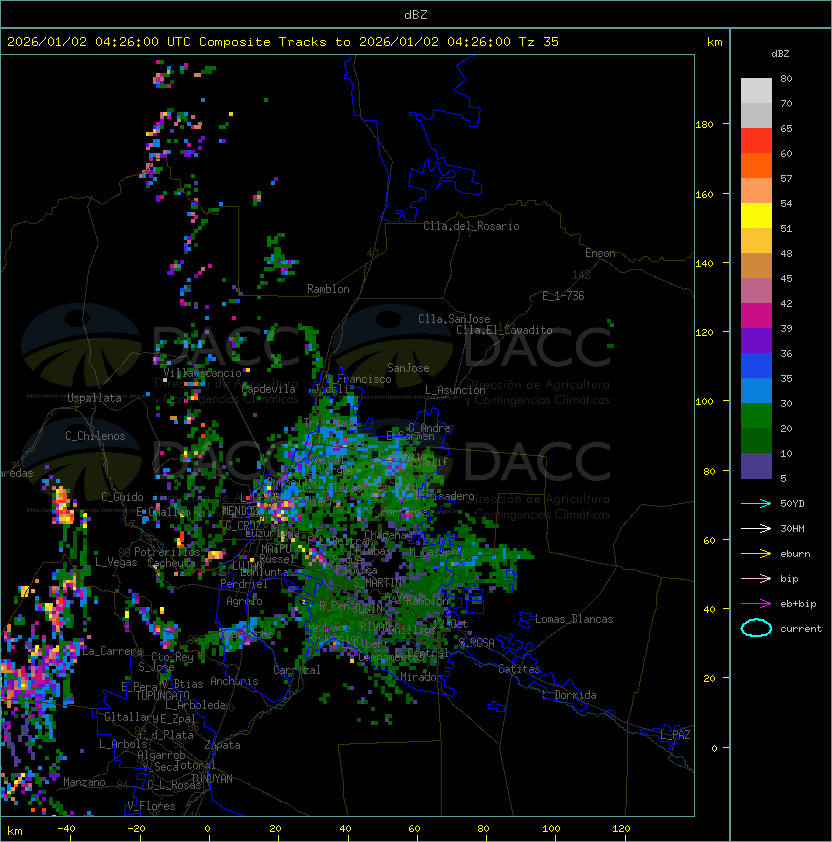Click the 'Agrelo' map label

(244, 601)
